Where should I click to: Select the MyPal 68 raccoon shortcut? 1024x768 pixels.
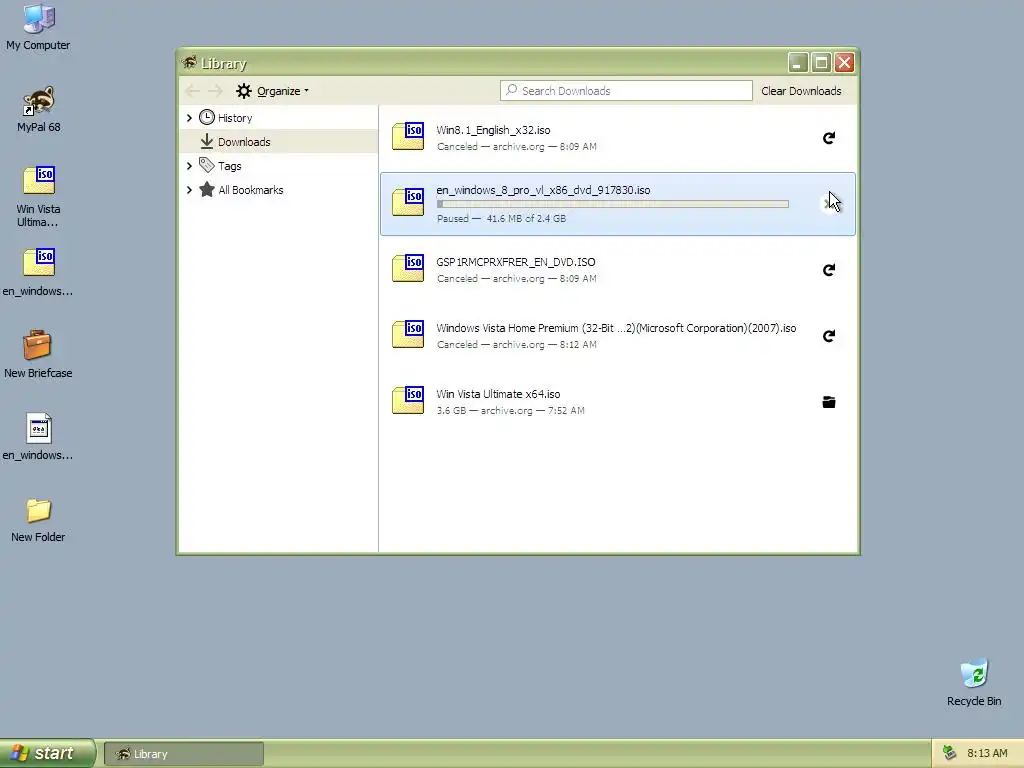coord(38,110)
